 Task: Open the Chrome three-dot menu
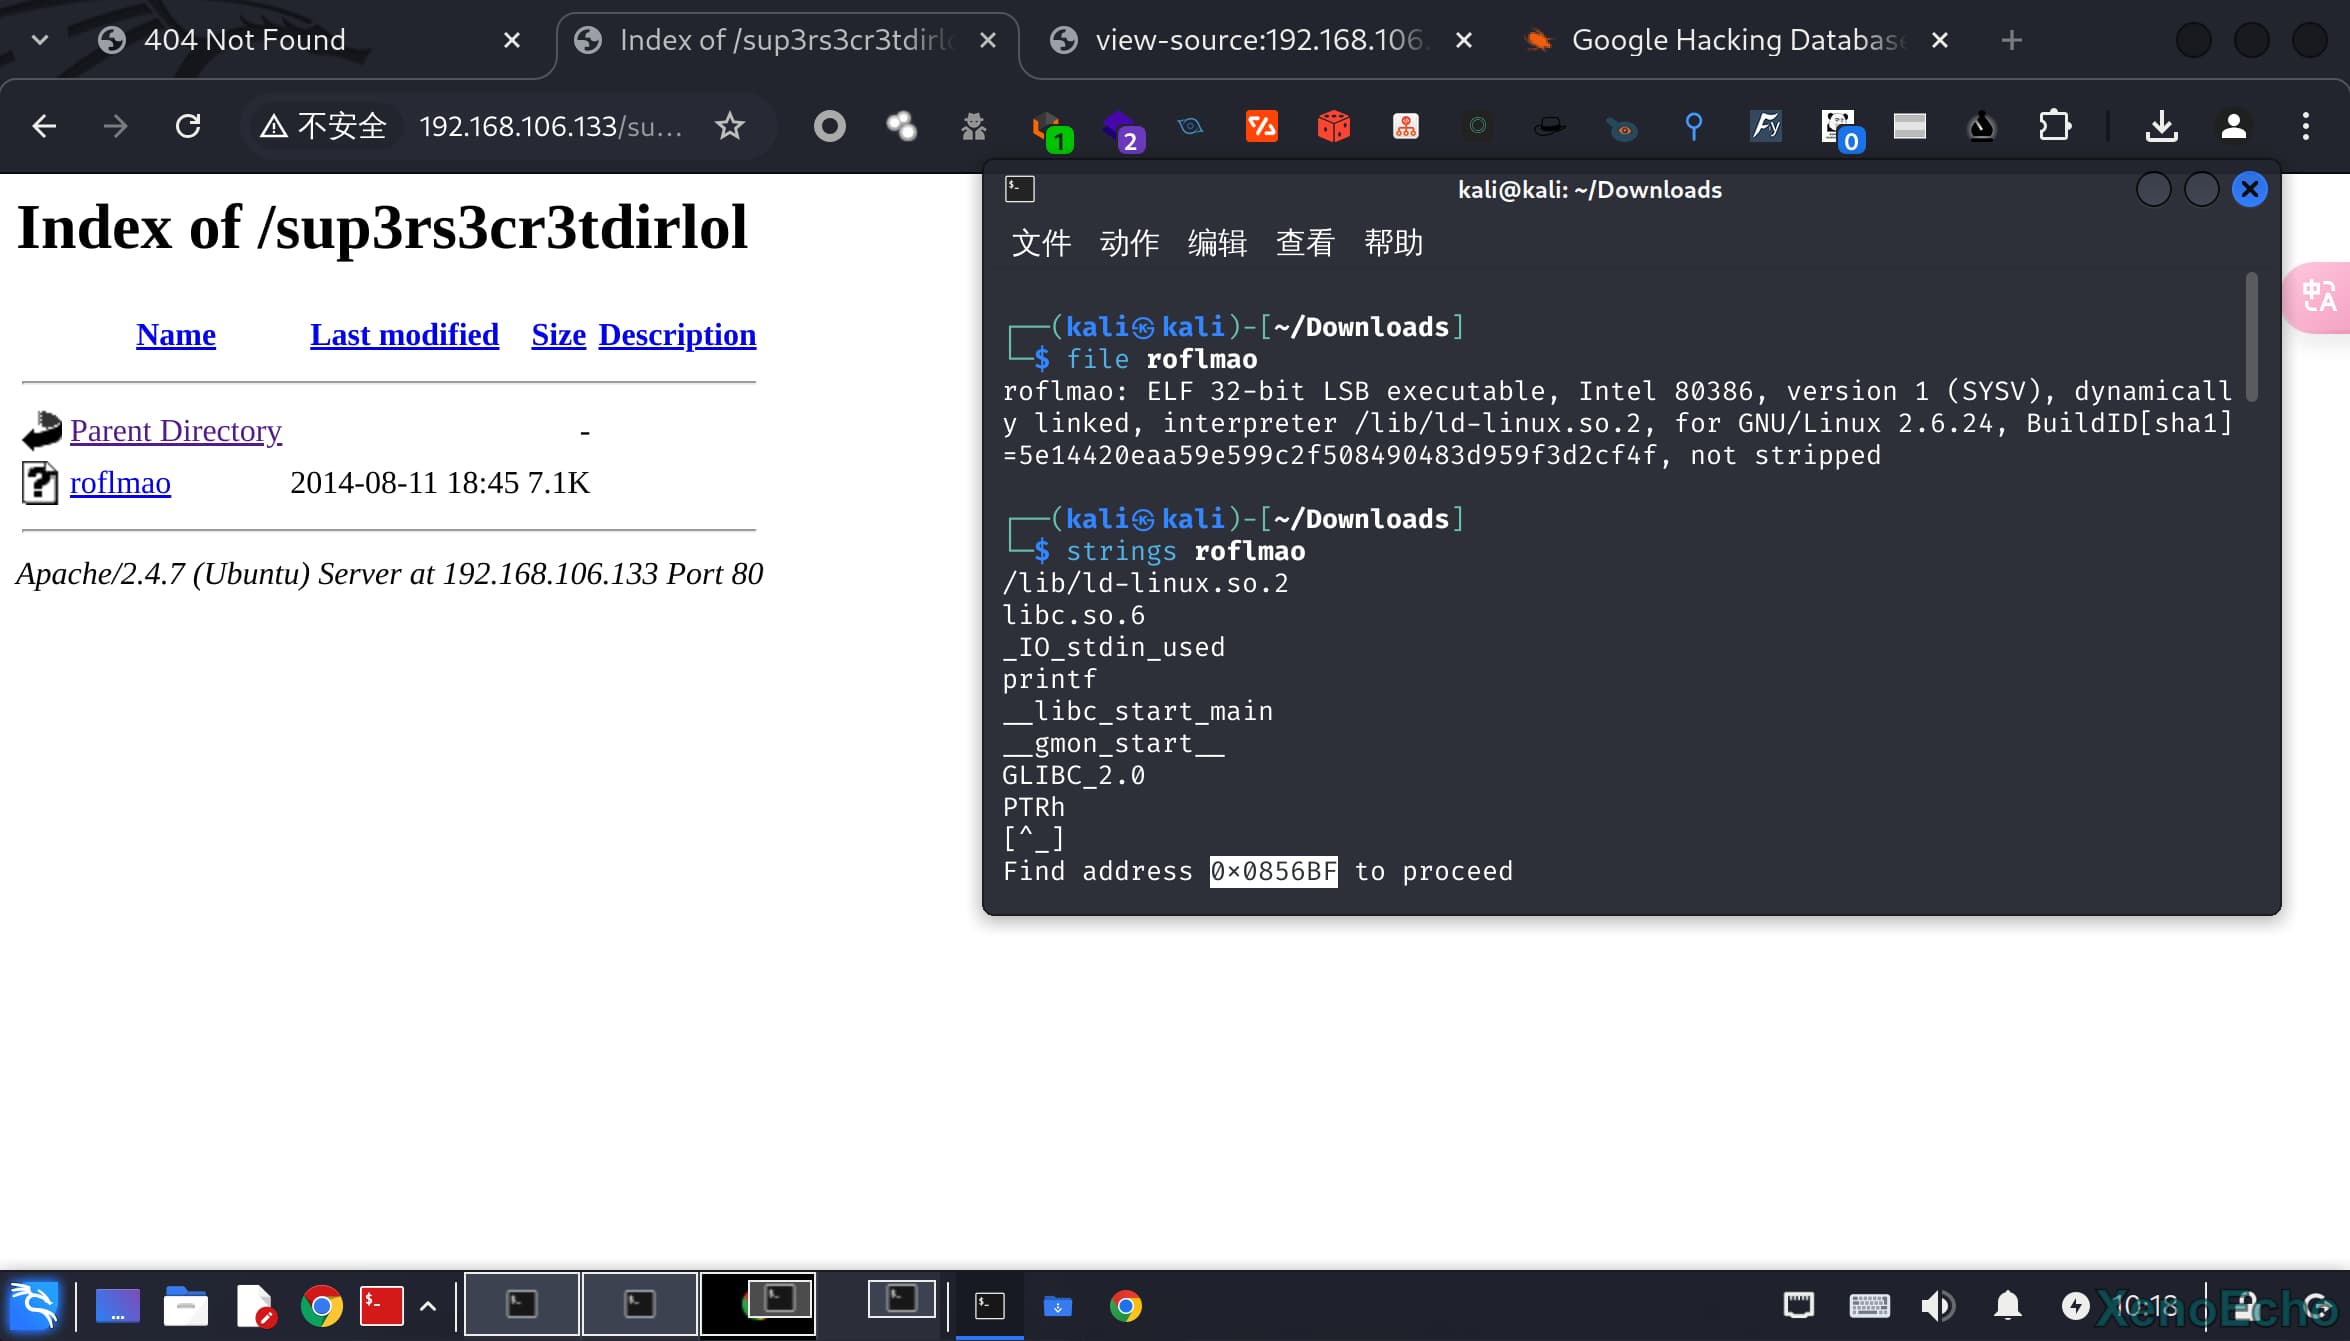(2306, 126)
